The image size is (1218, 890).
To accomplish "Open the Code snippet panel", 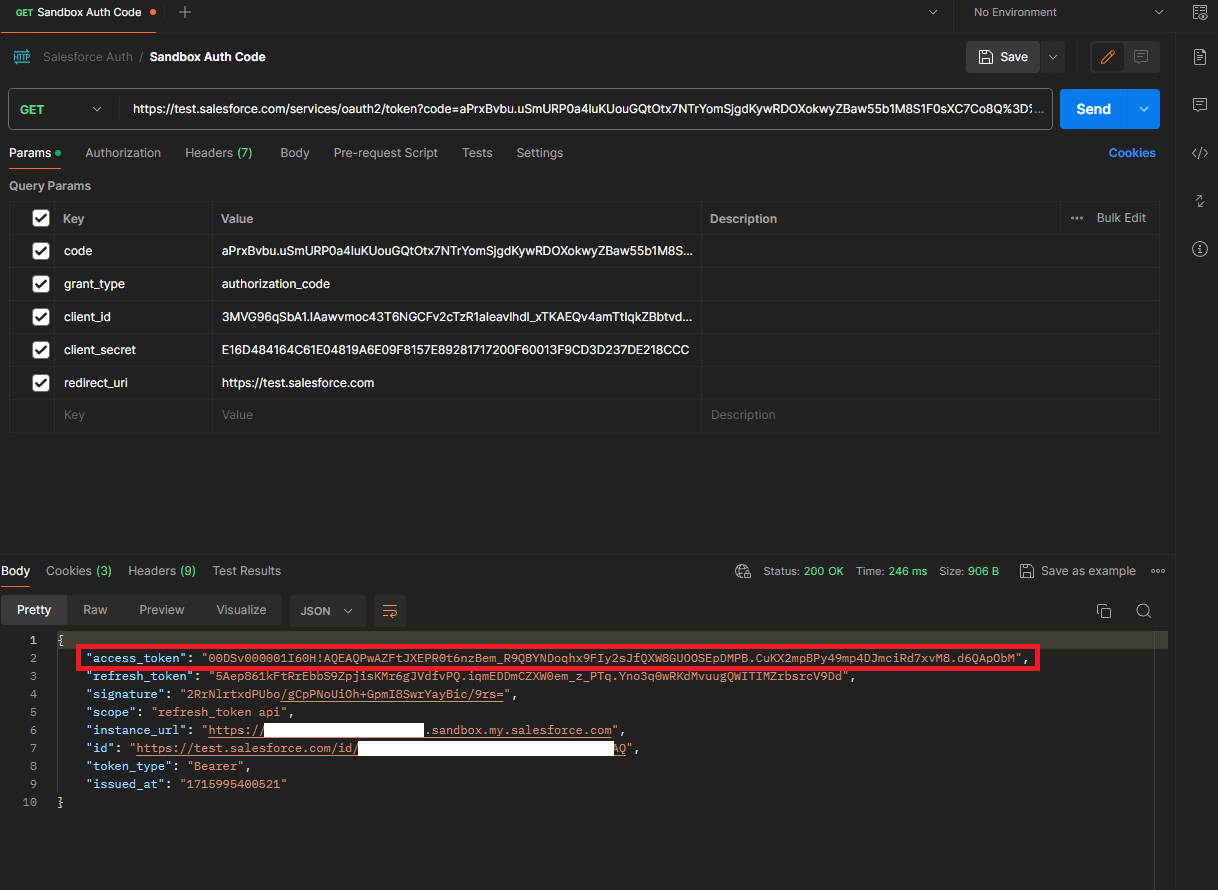I will [1199, 152].
